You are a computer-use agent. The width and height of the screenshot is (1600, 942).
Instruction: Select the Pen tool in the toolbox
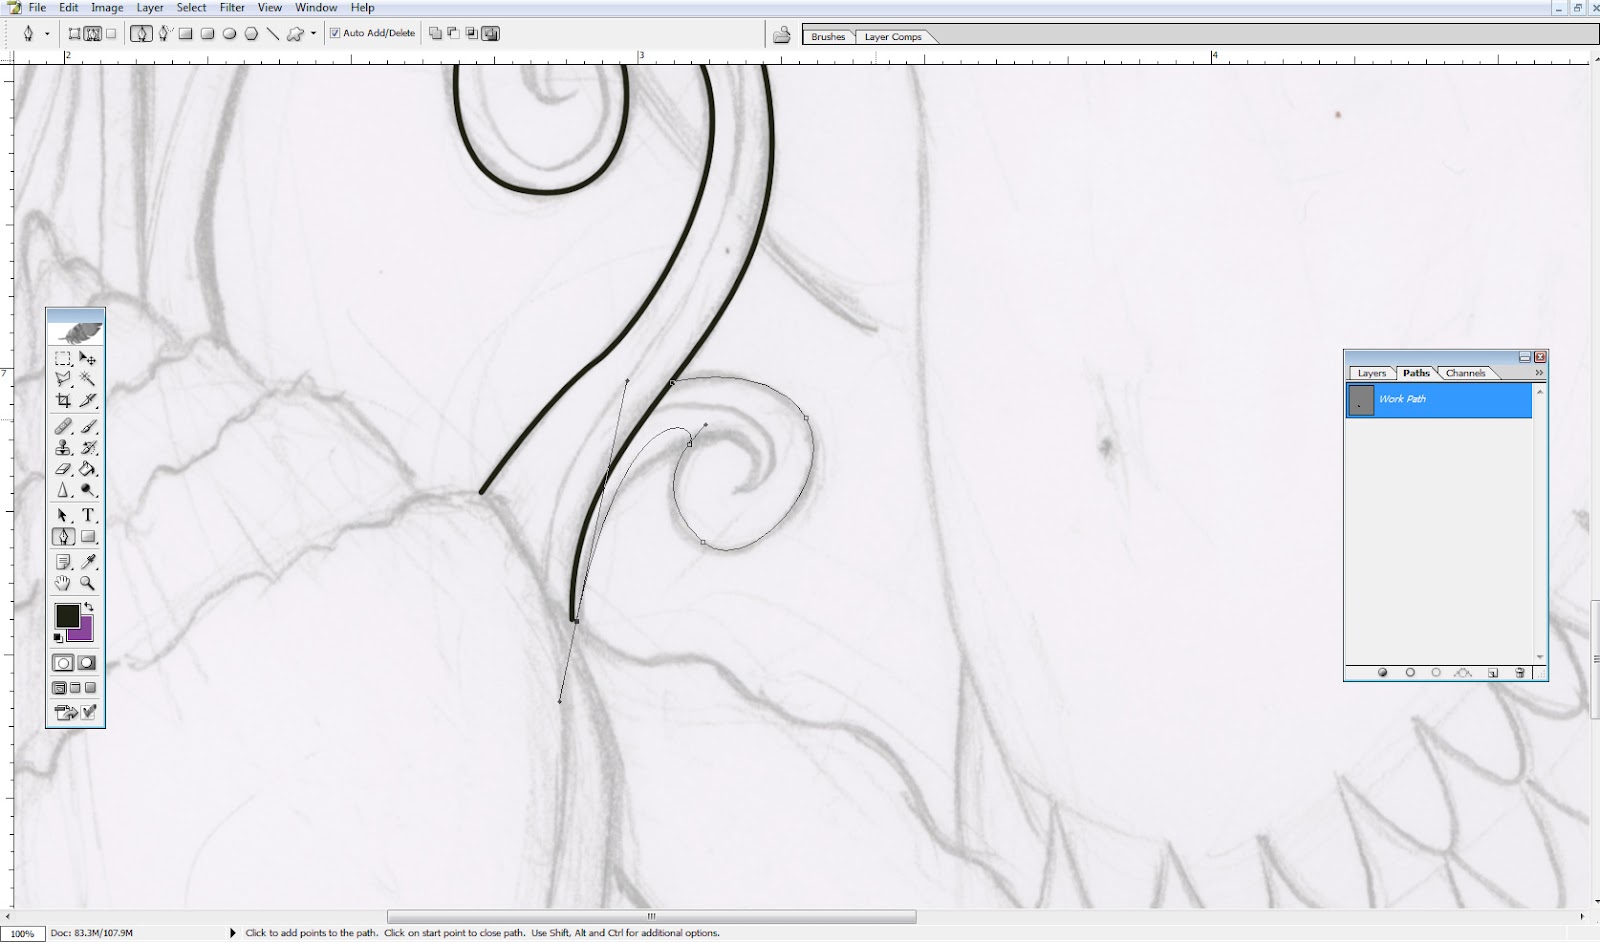pos(62,537)
